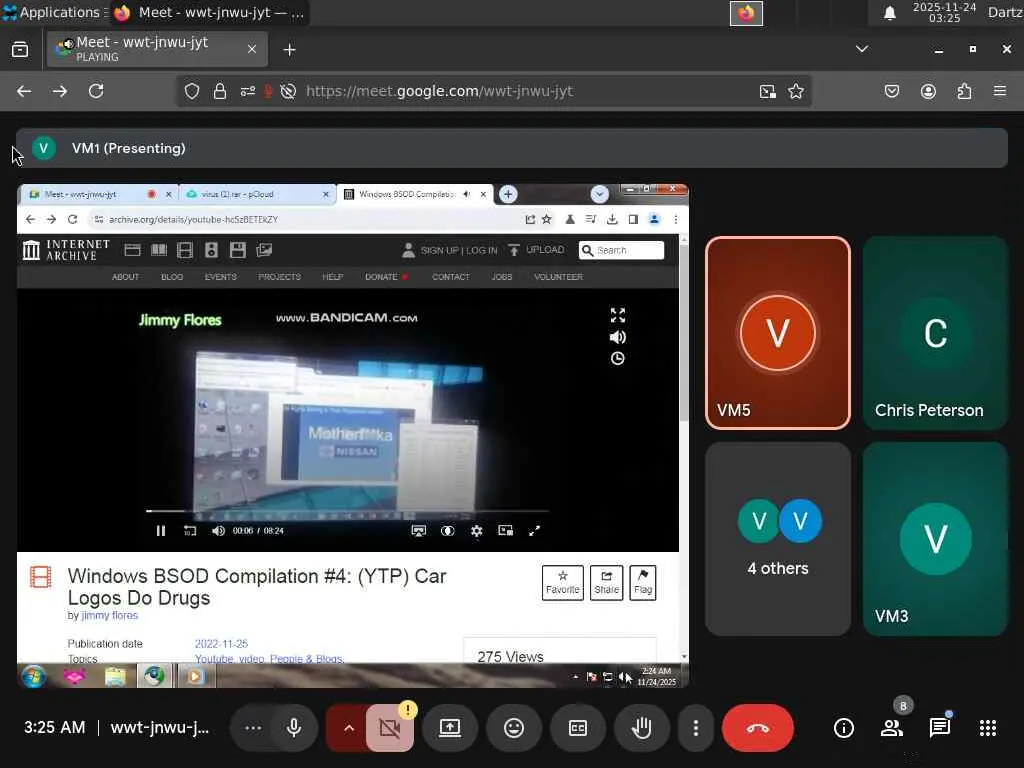
Task: Toggle closed captions in Meet
Action: 578,728
